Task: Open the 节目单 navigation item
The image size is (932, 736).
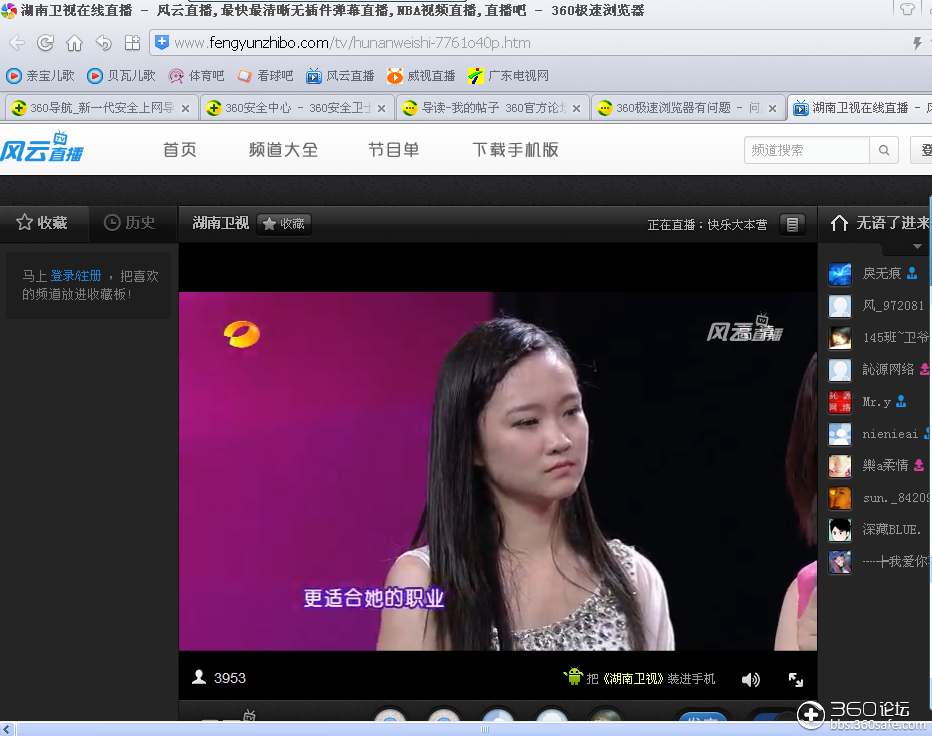Action: (394, 149)
